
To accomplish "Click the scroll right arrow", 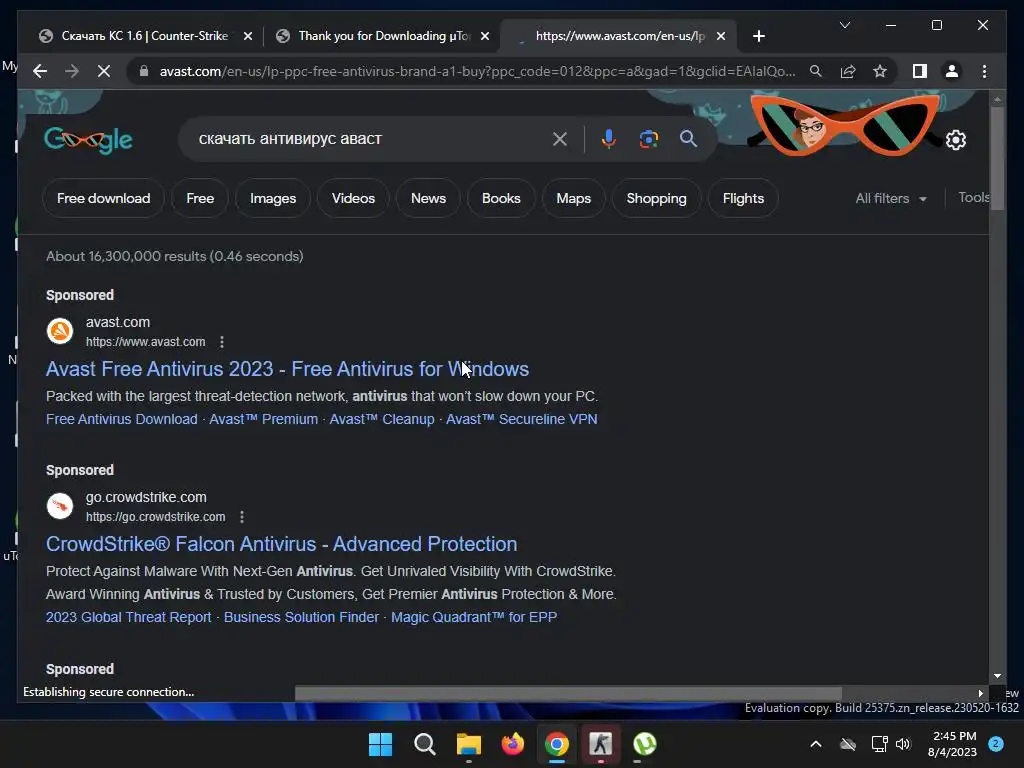I will pyautogui.click(x=980, y=693).
